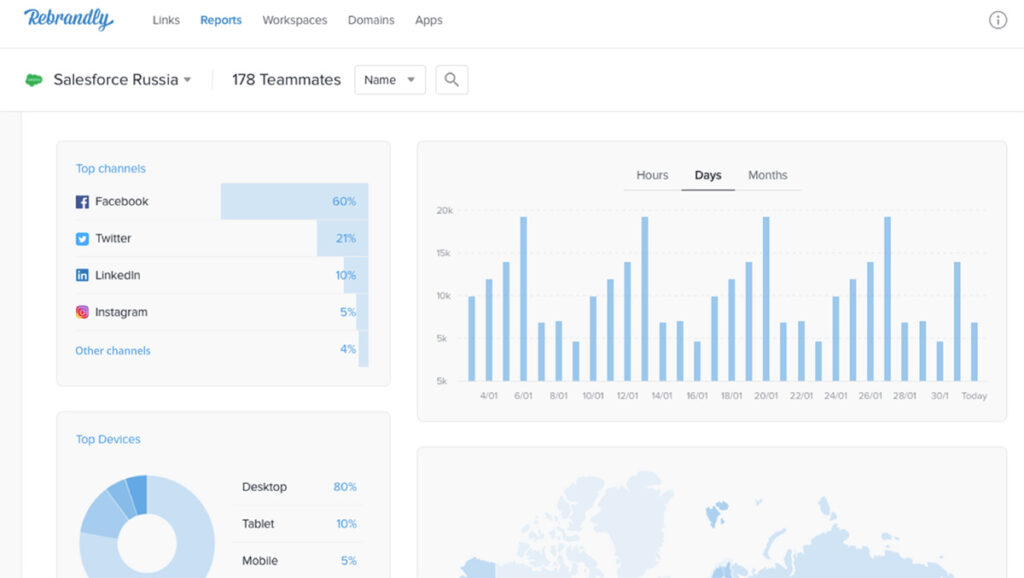The height and width of the screenshot is (578, 1024).
Task: Click the 20k y-axis label
Action: click(444, 210)
